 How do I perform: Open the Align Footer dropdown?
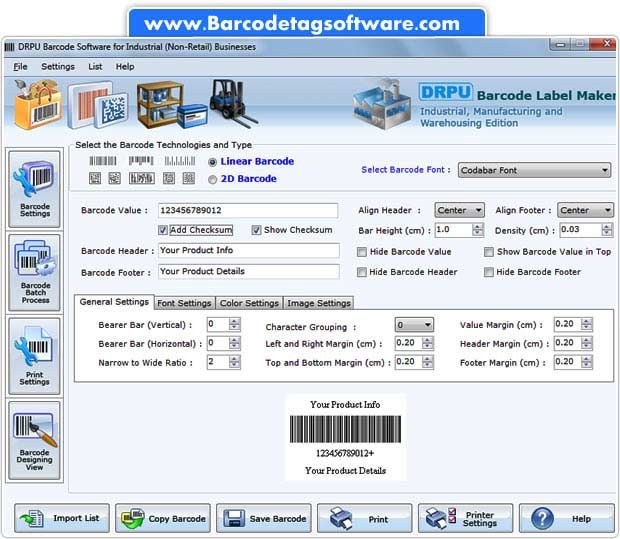point(585,210)
